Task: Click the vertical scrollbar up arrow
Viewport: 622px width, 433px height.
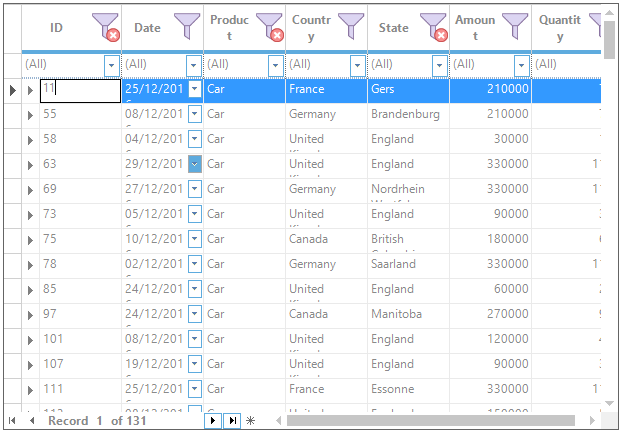Action: coord(609,13)
